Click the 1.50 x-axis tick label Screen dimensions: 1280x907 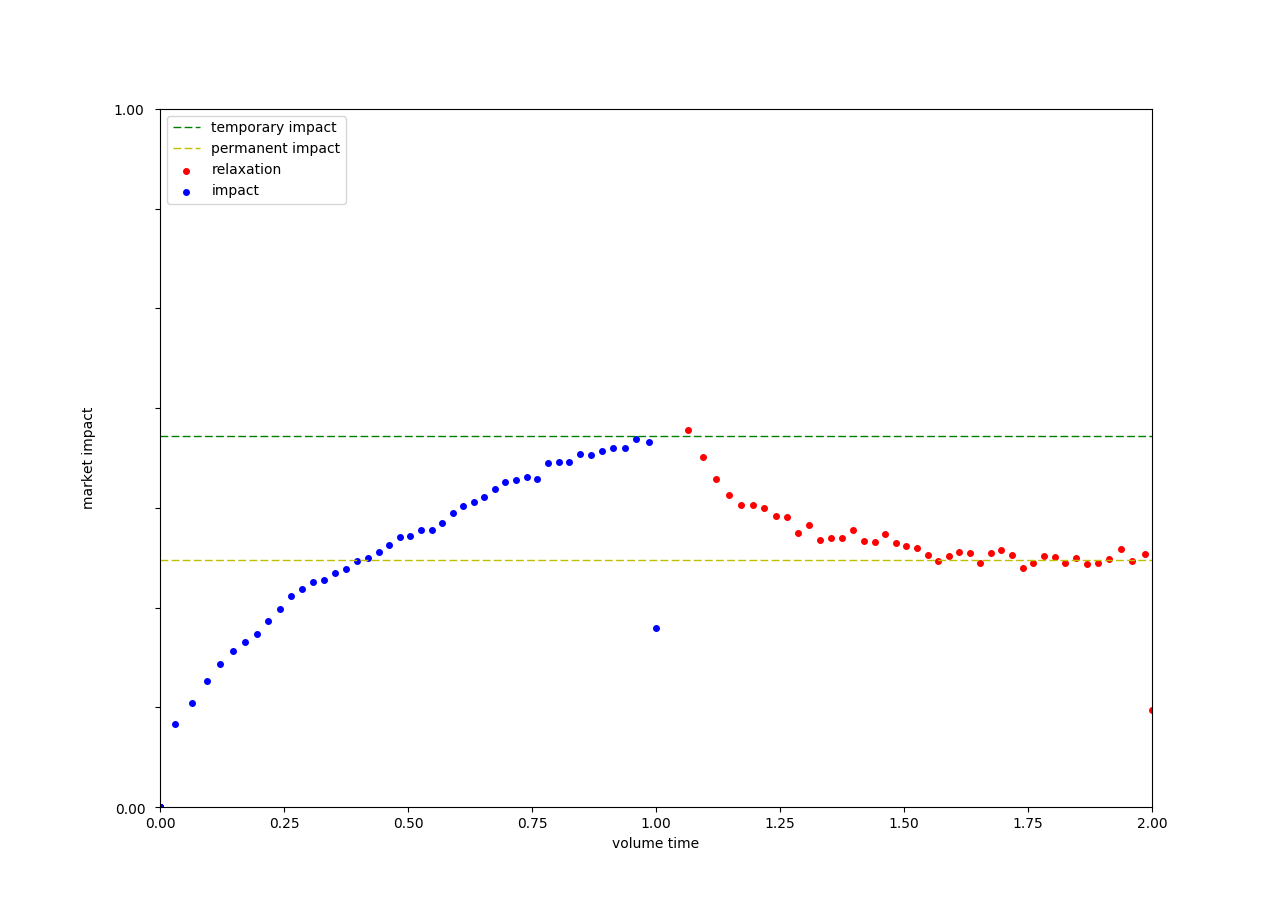904,824
